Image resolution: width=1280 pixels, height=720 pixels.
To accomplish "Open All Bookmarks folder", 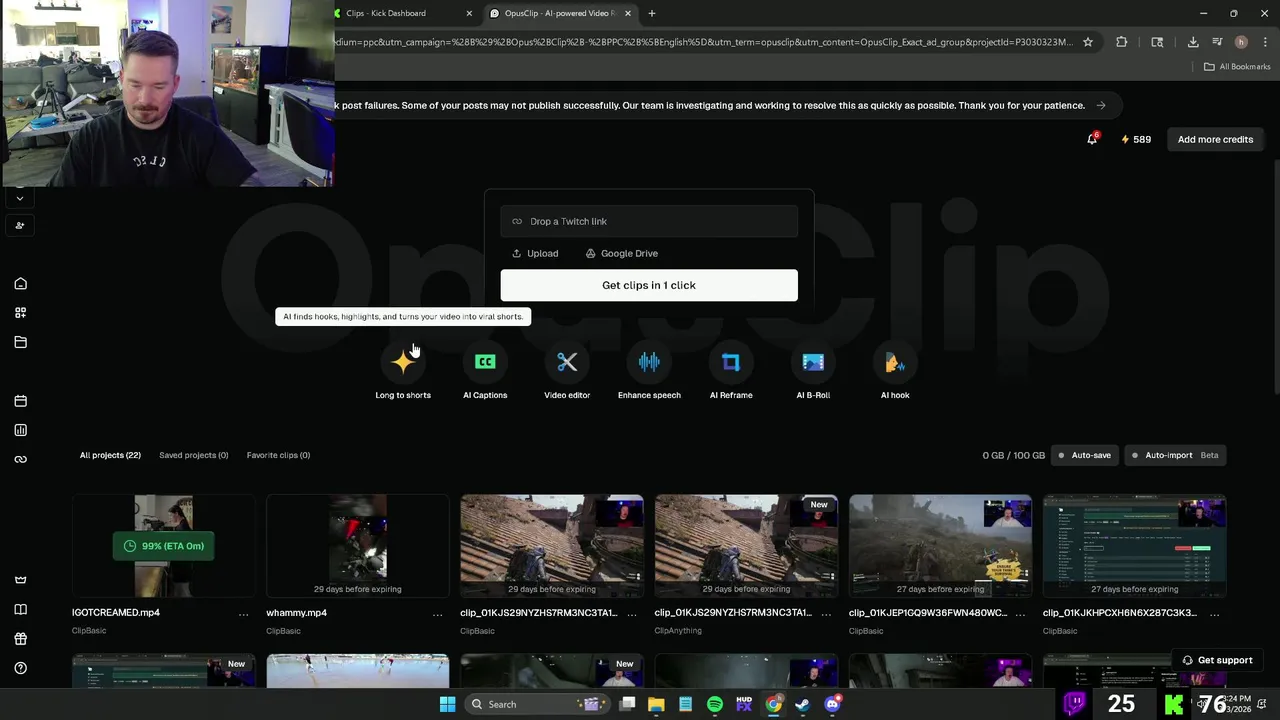I will (1237, 67).
